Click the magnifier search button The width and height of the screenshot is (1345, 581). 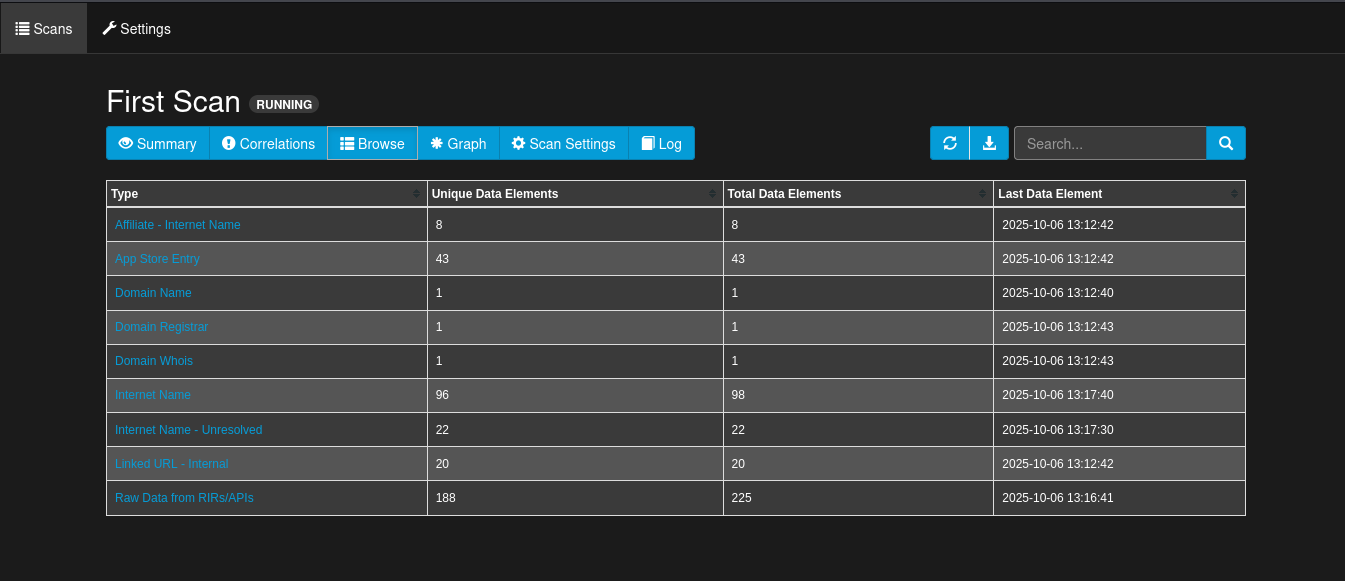click(x=1226, y=143)
